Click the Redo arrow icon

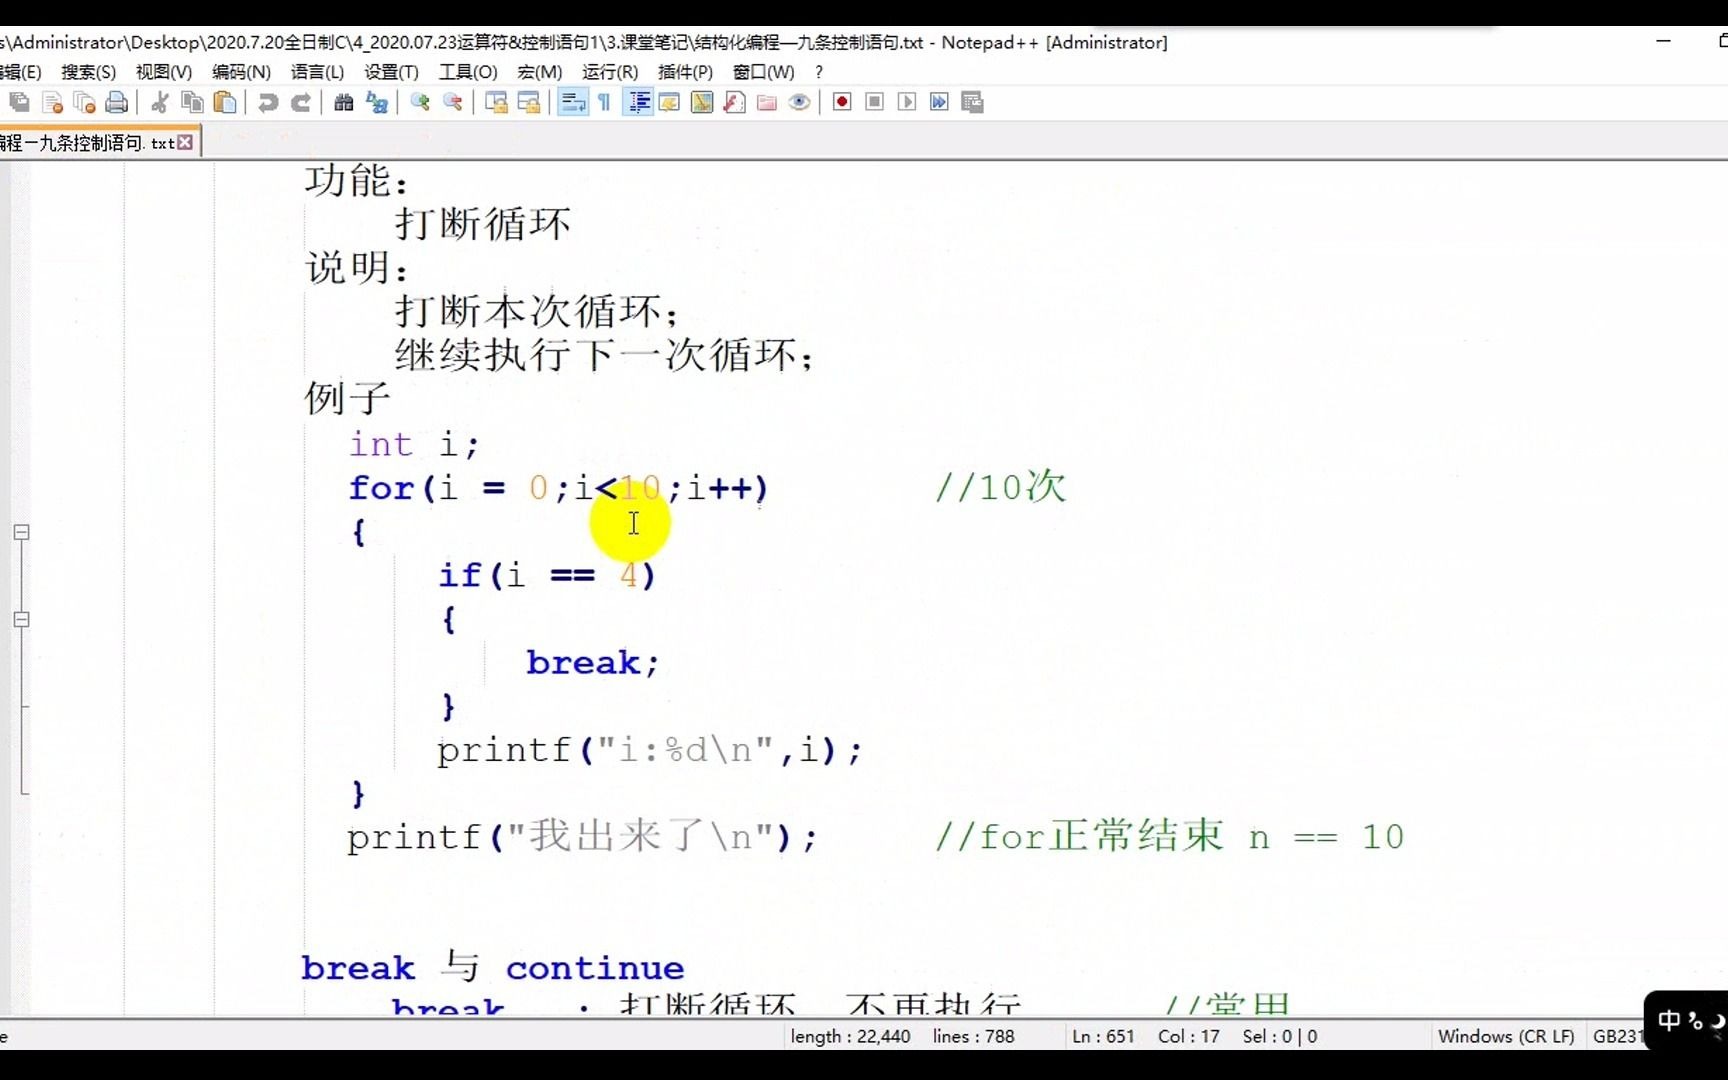click(x=300, y=102)
